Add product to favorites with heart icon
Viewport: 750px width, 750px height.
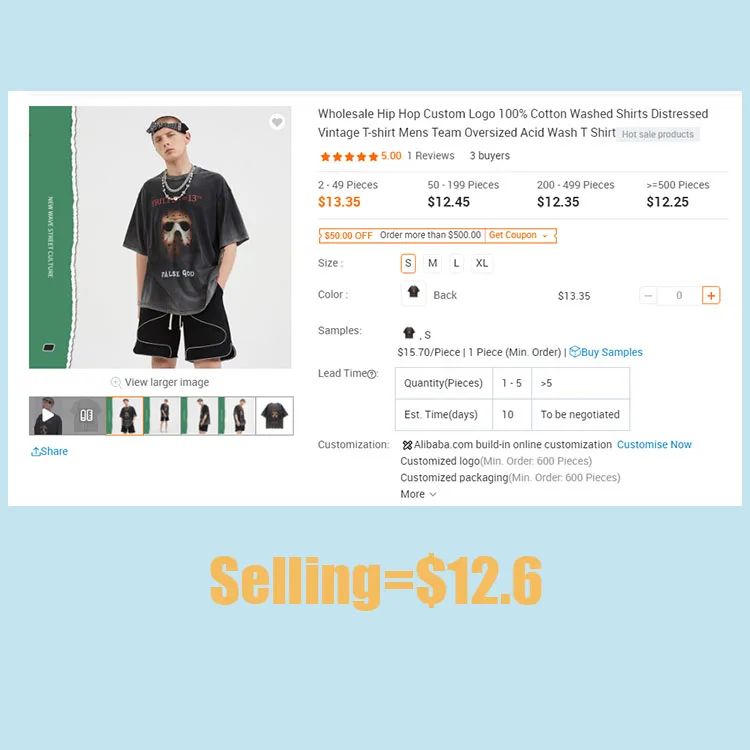coord(277,122)
